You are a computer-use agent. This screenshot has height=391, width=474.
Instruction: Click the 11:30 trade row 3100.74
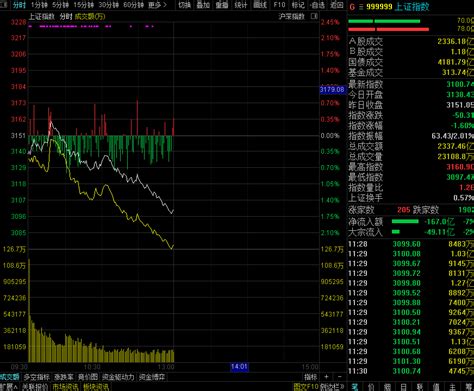pyautogui.click(x=411, y=371)
